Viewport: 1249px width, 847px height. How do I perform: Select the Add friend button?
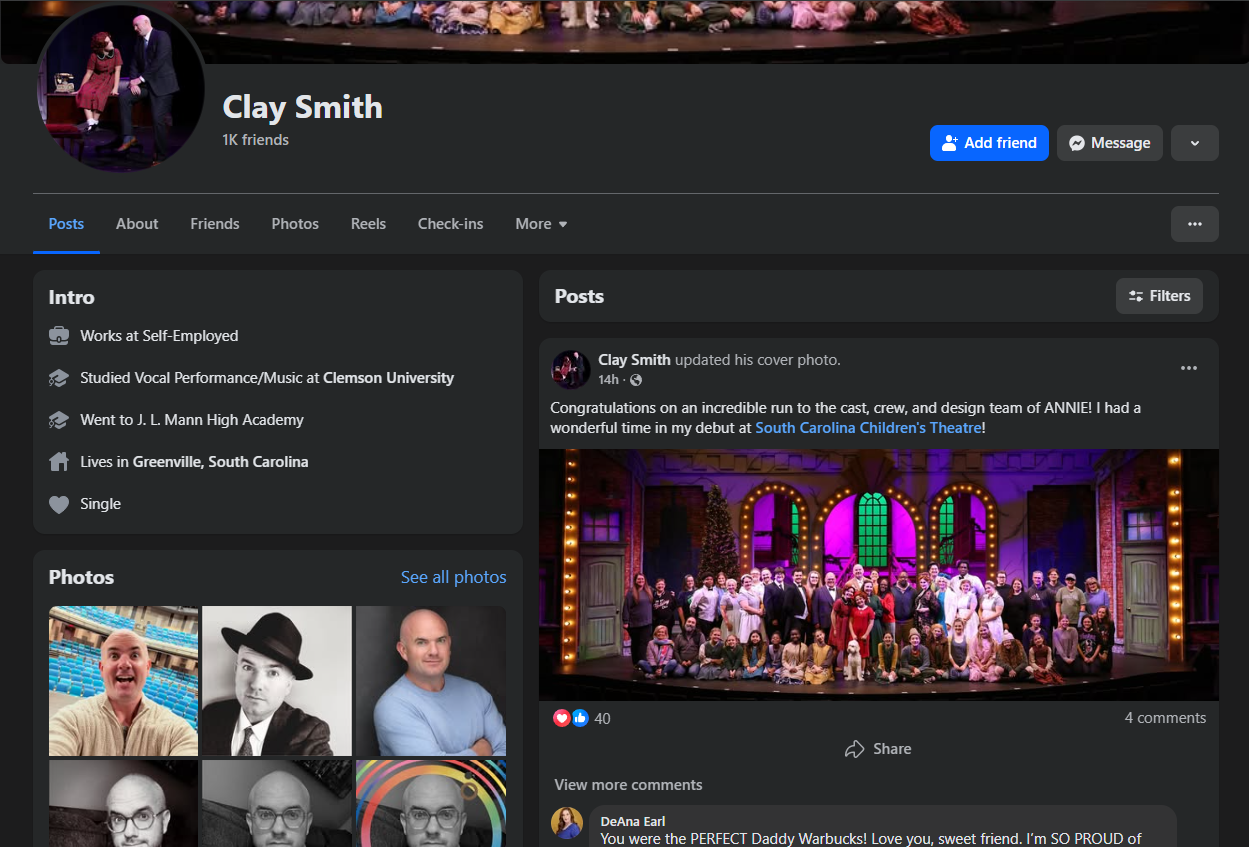click(989, 142)
